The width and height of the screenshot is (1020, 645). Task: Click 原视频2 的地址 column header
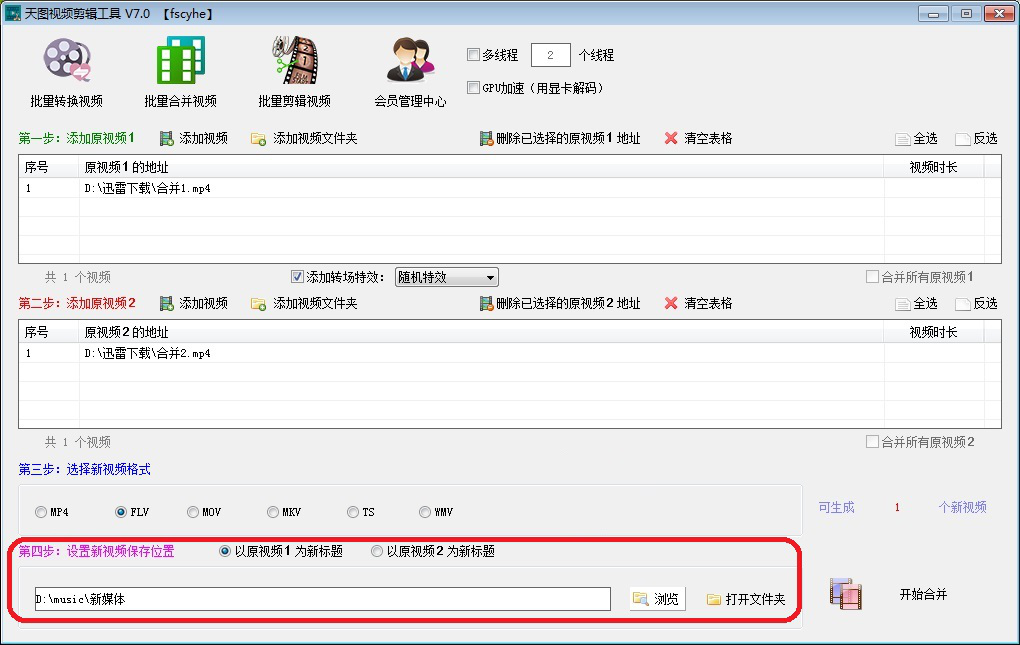481,332
